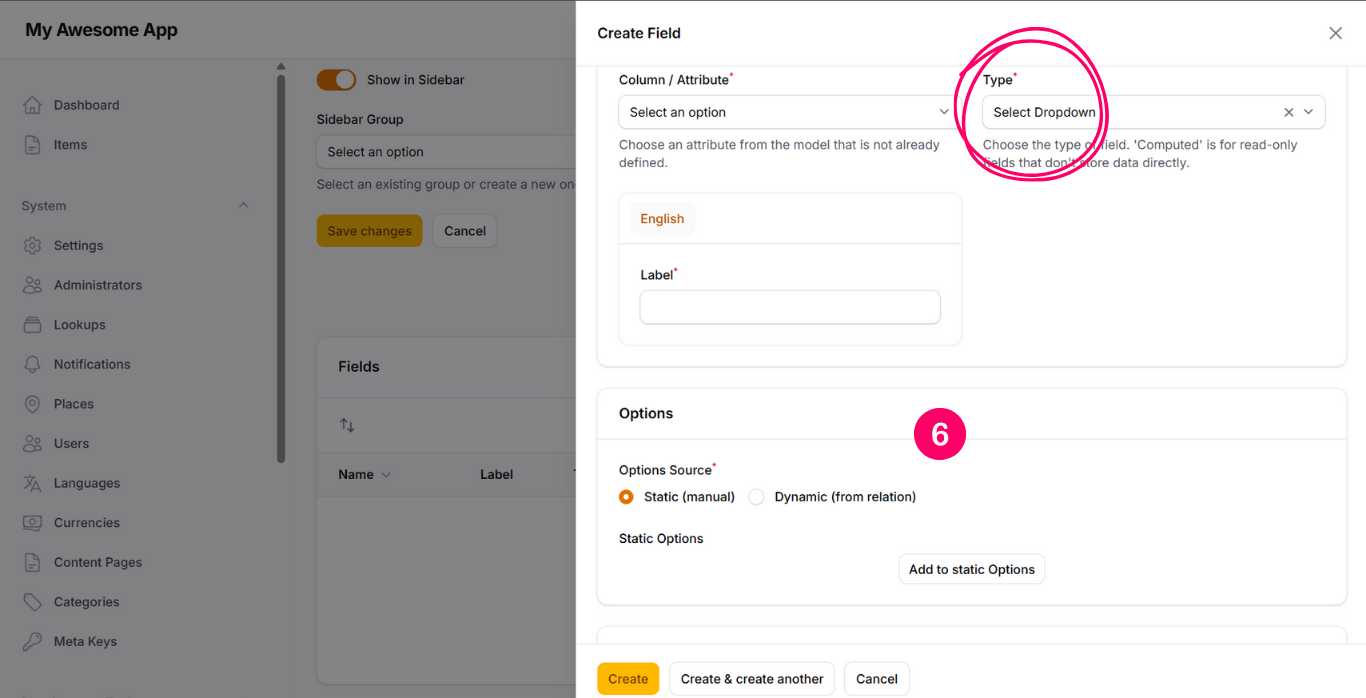
Task: Click the Add to static Options button
Action: pyautogui.click(x=971, y=569)
